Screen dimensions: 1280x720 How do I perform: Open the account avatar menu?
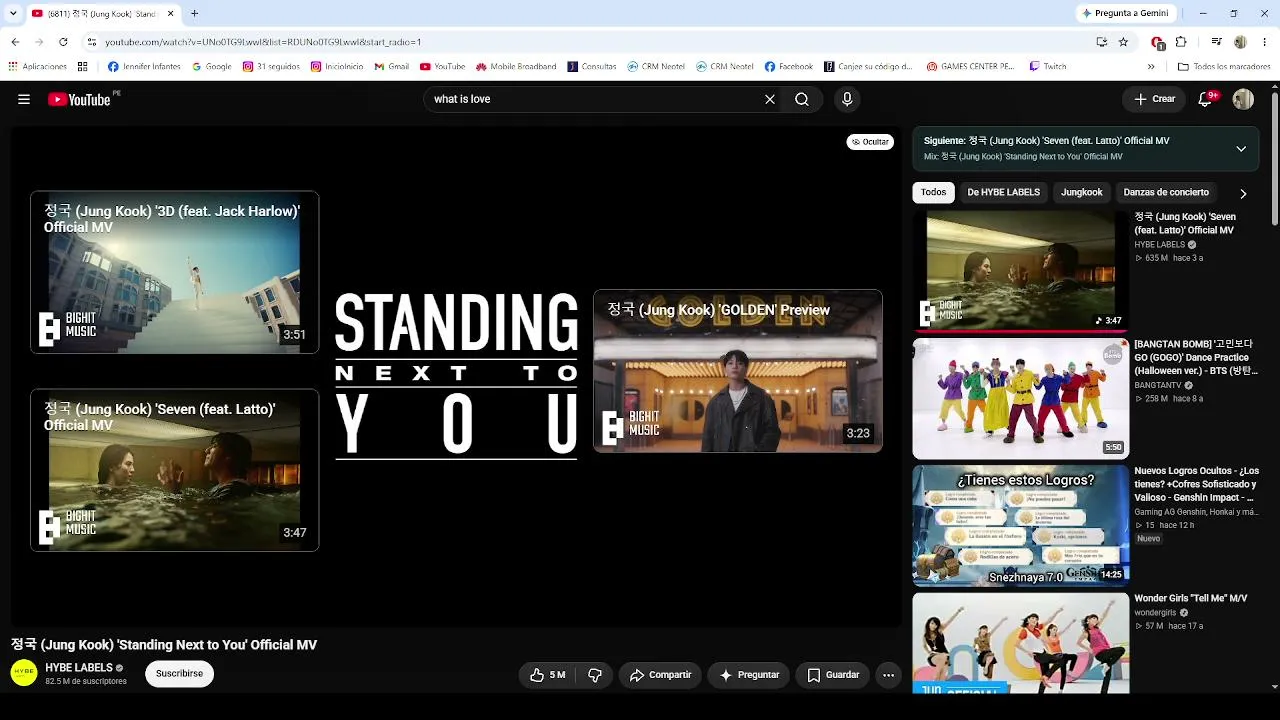point(1243,99)
